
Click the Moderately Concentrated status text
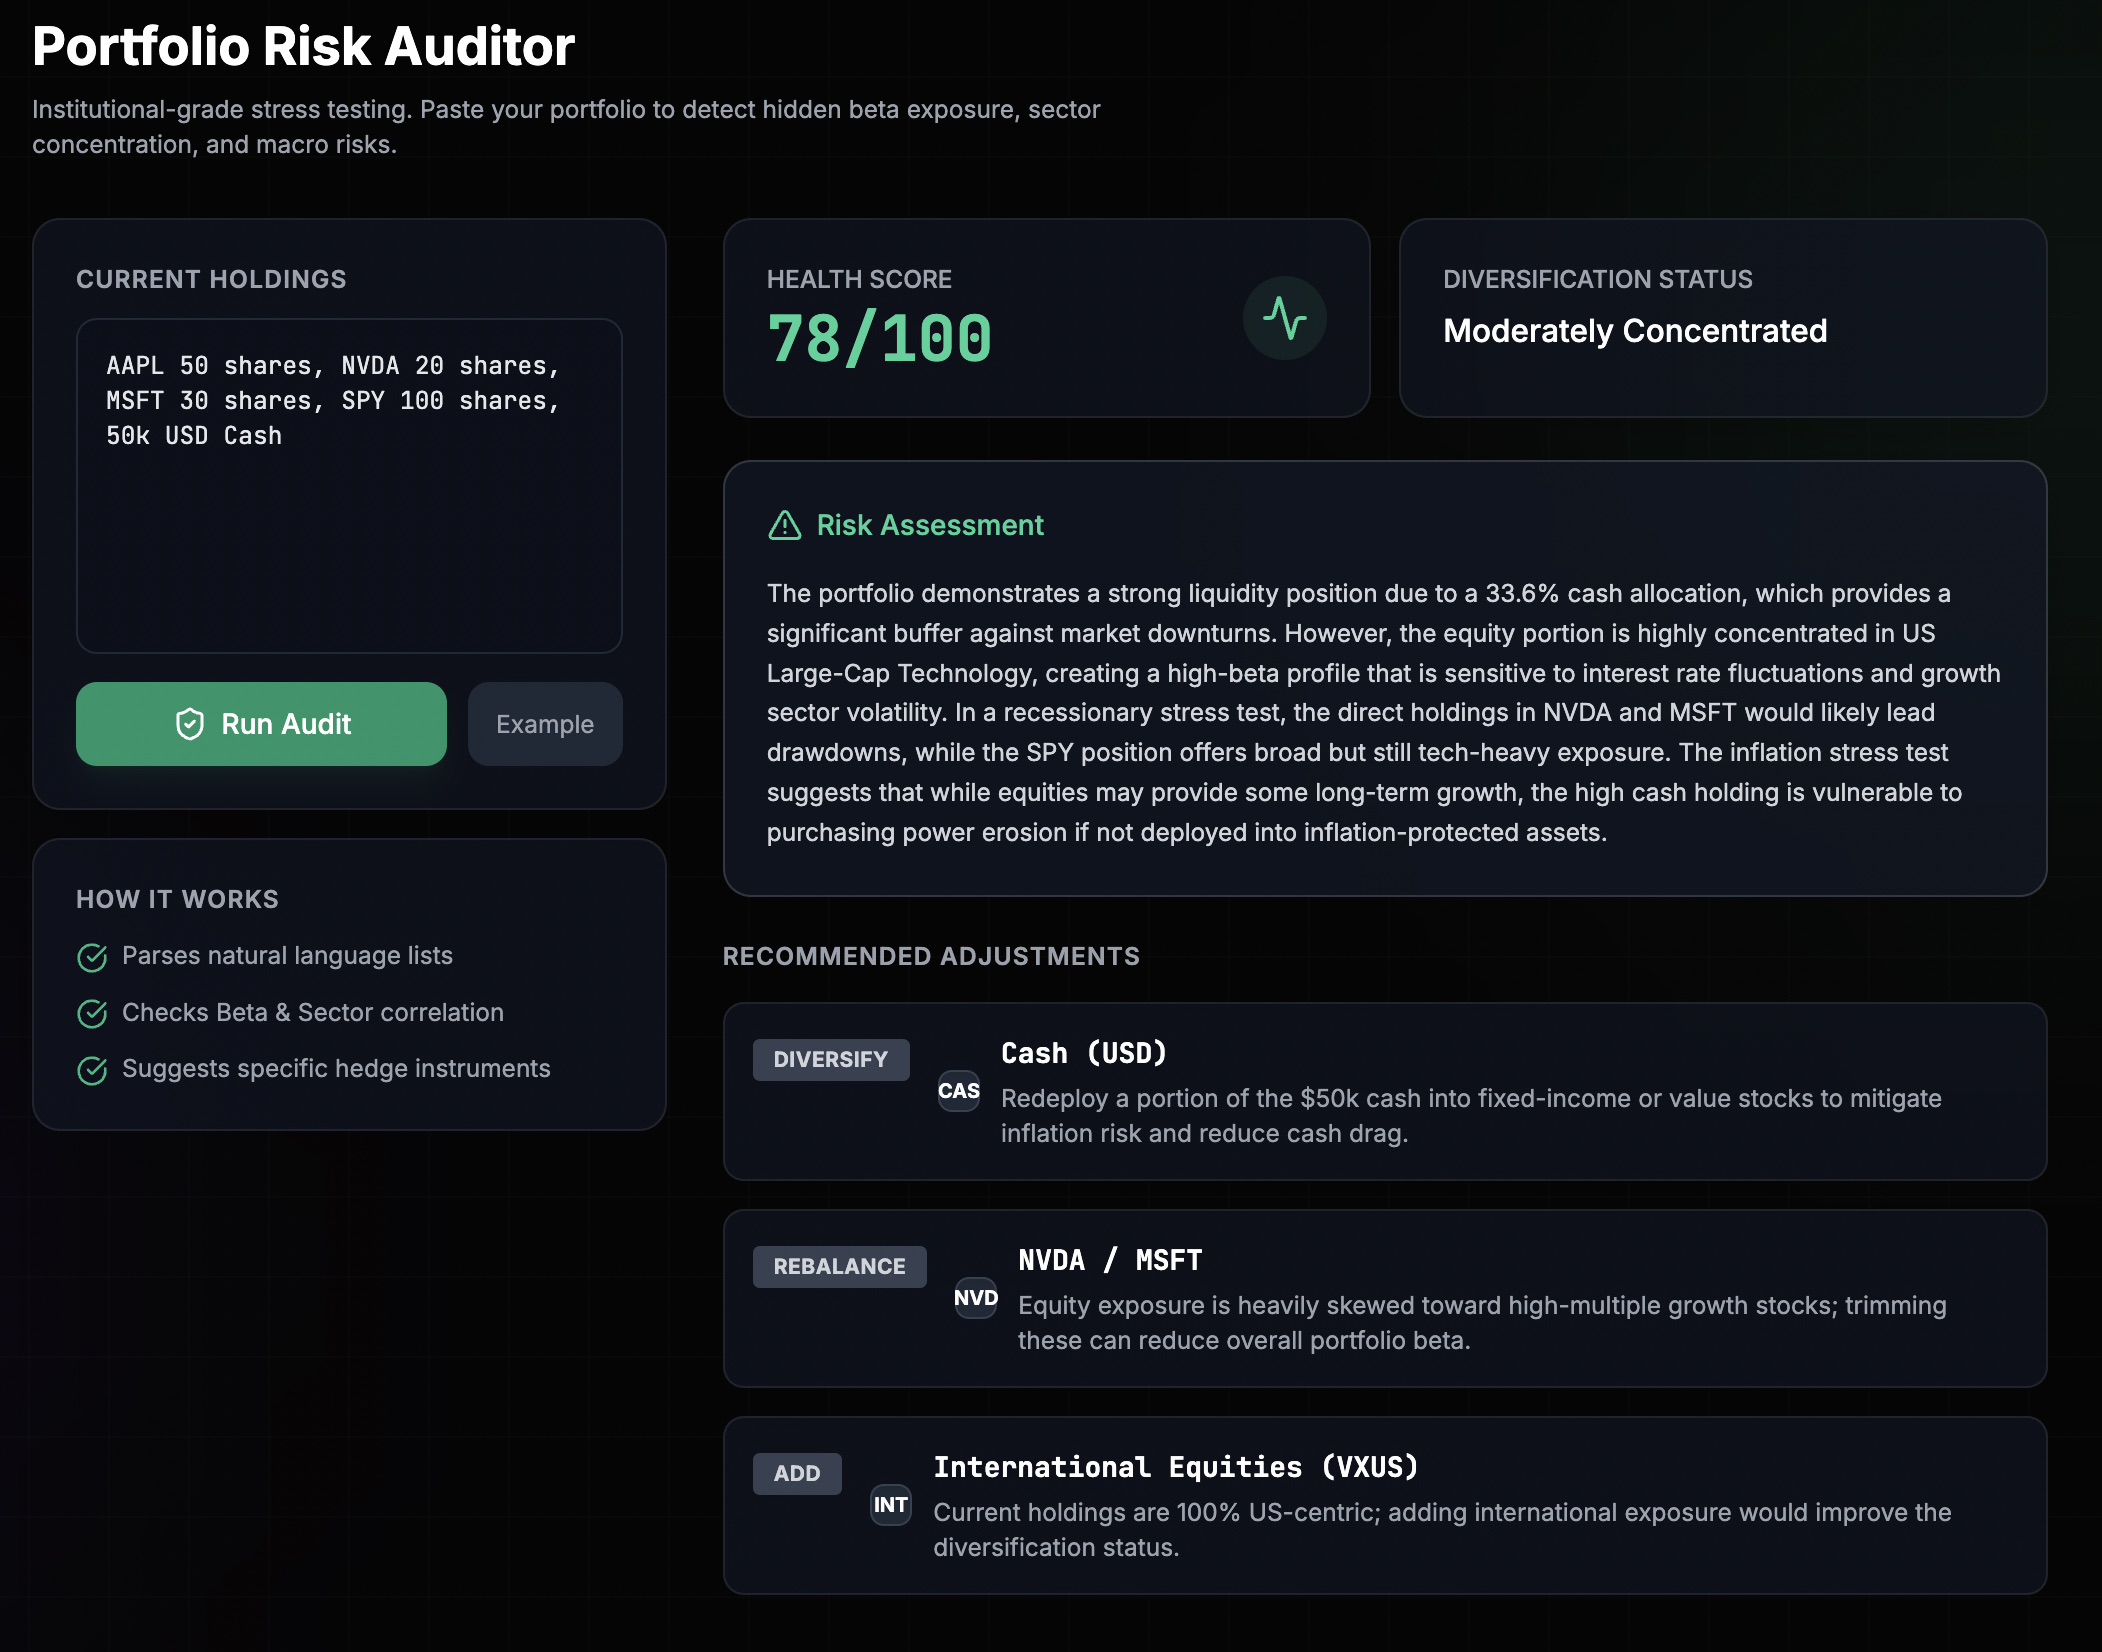(x=1634, y=331)
